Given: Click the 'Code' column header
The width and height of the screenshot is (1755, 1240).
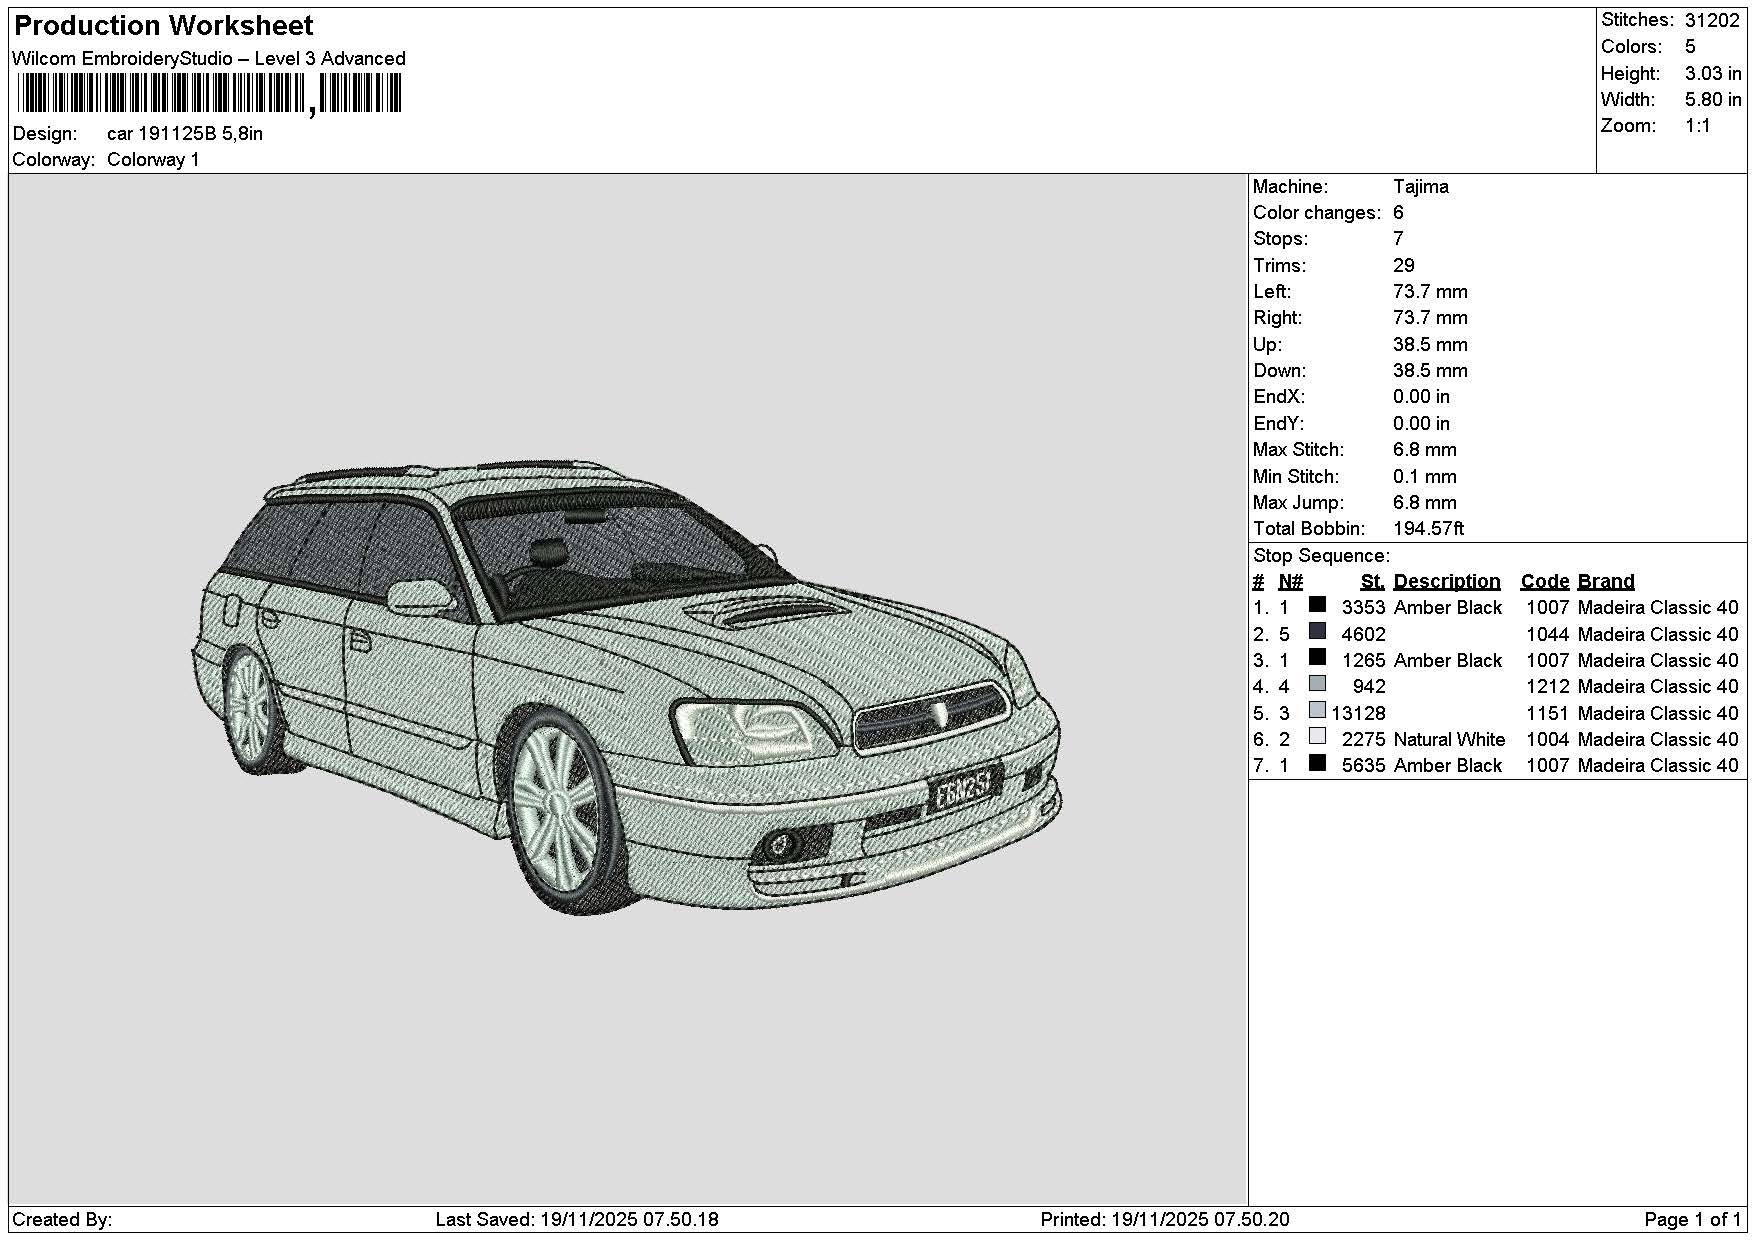Looking at the screenshot, I should [1545, 582].
